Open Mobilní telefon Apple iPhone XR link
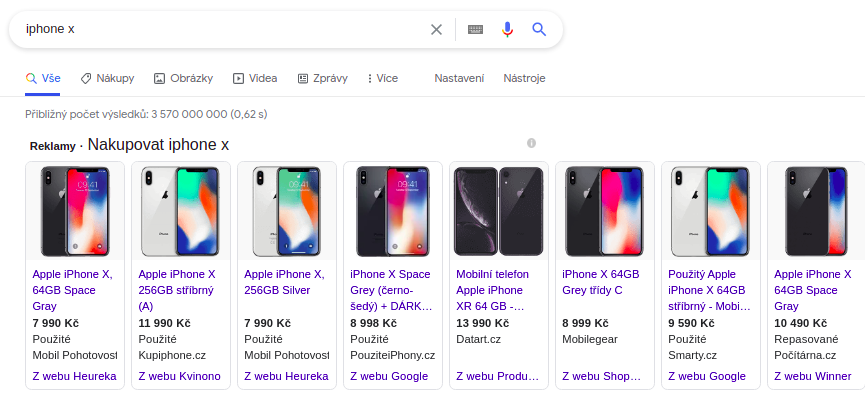 495,290
